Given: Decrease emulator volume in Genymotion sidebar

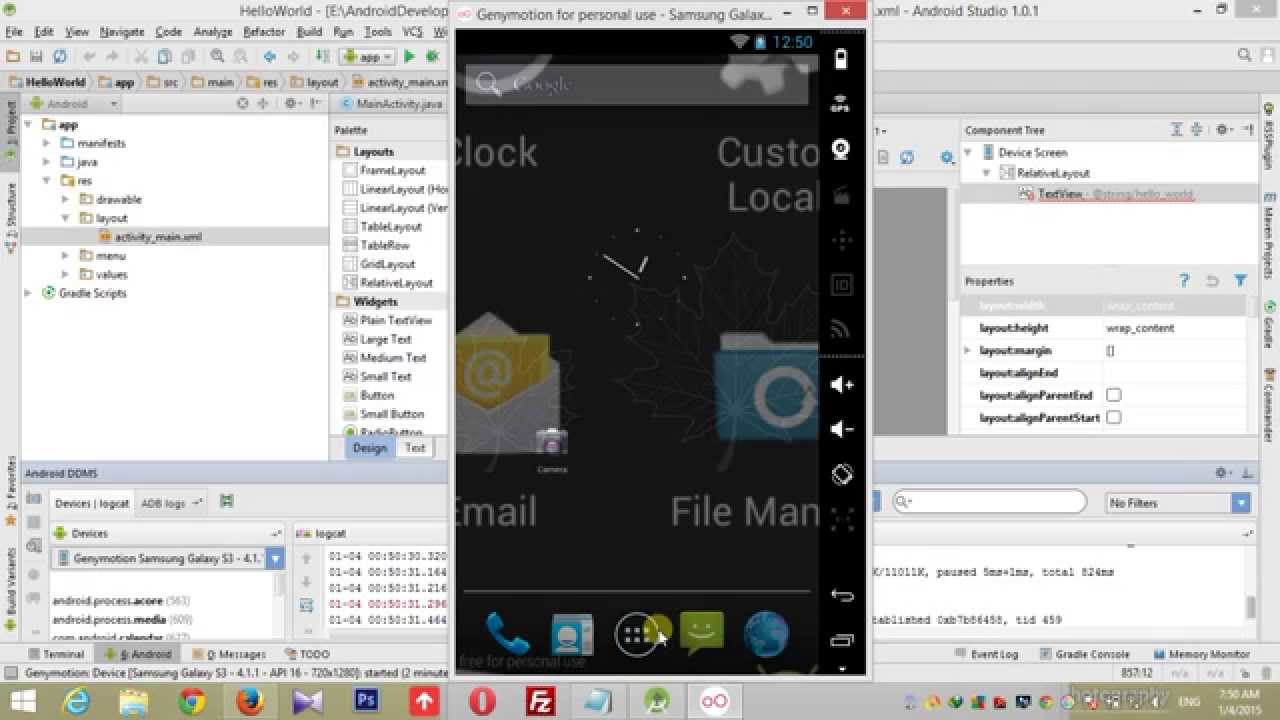Looking at the screenshot, I should click(841, 429).
